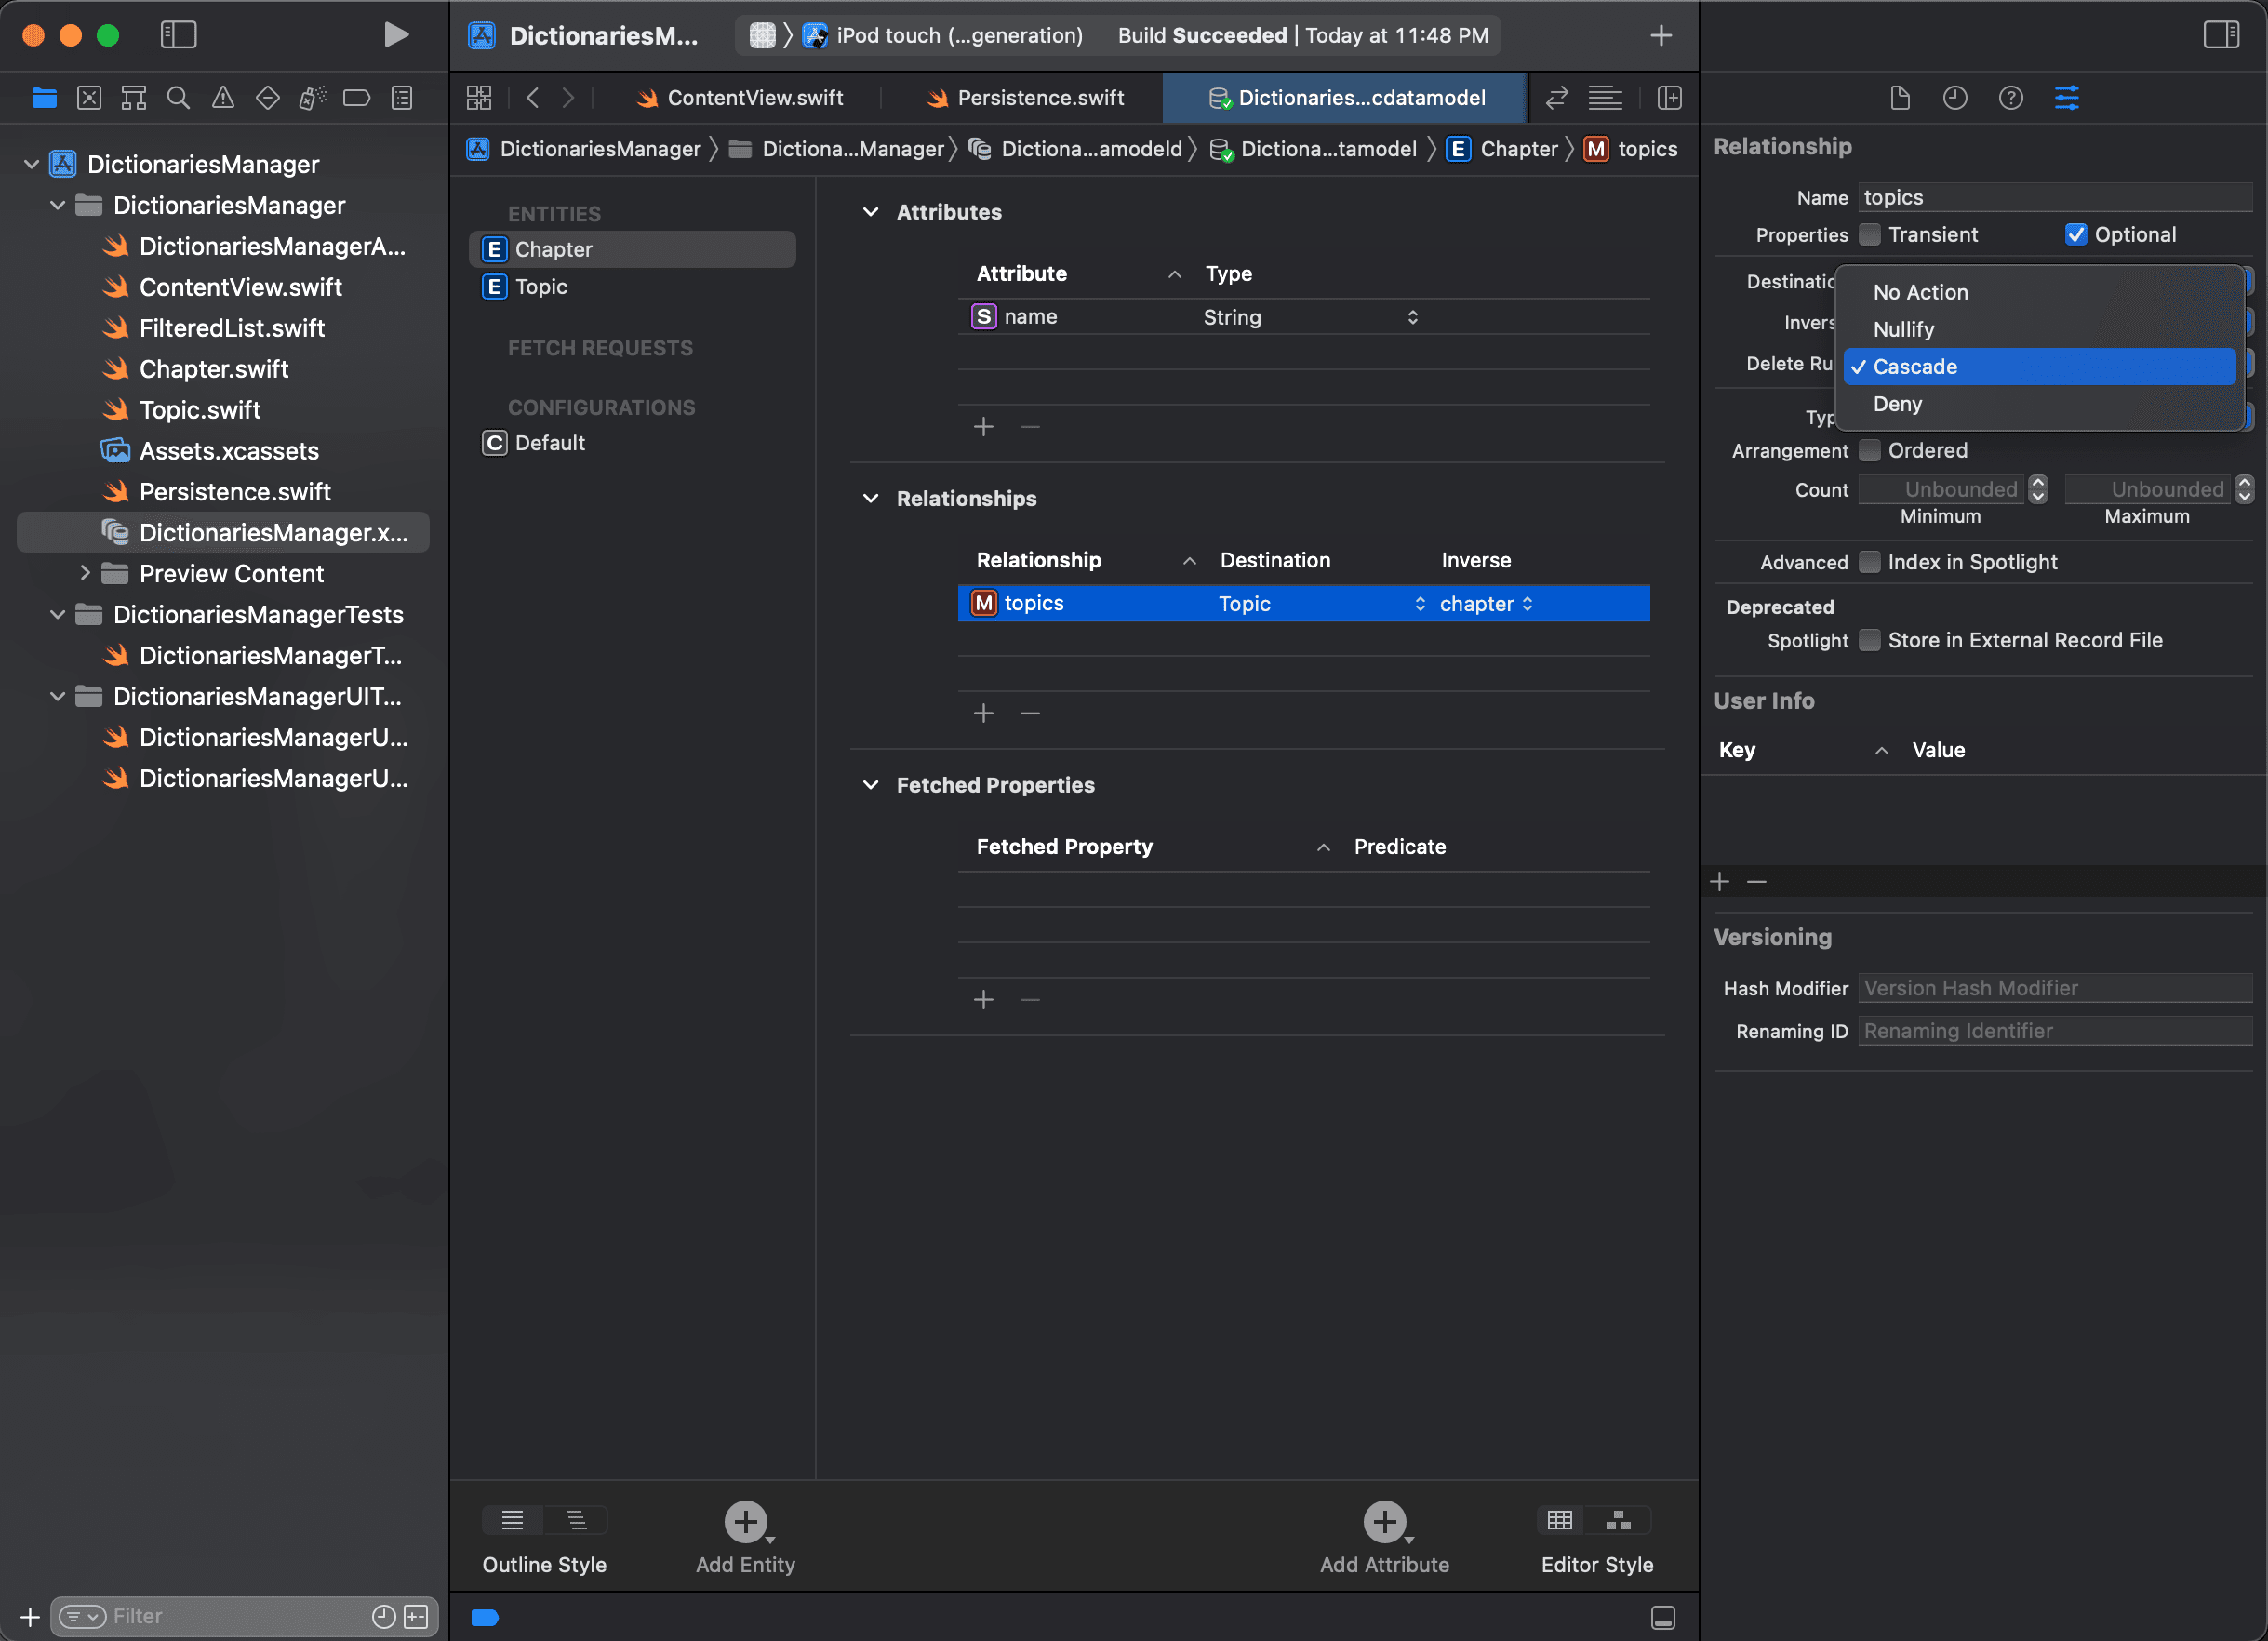
Task: Open the Find navigator
Action: point(178,97)
